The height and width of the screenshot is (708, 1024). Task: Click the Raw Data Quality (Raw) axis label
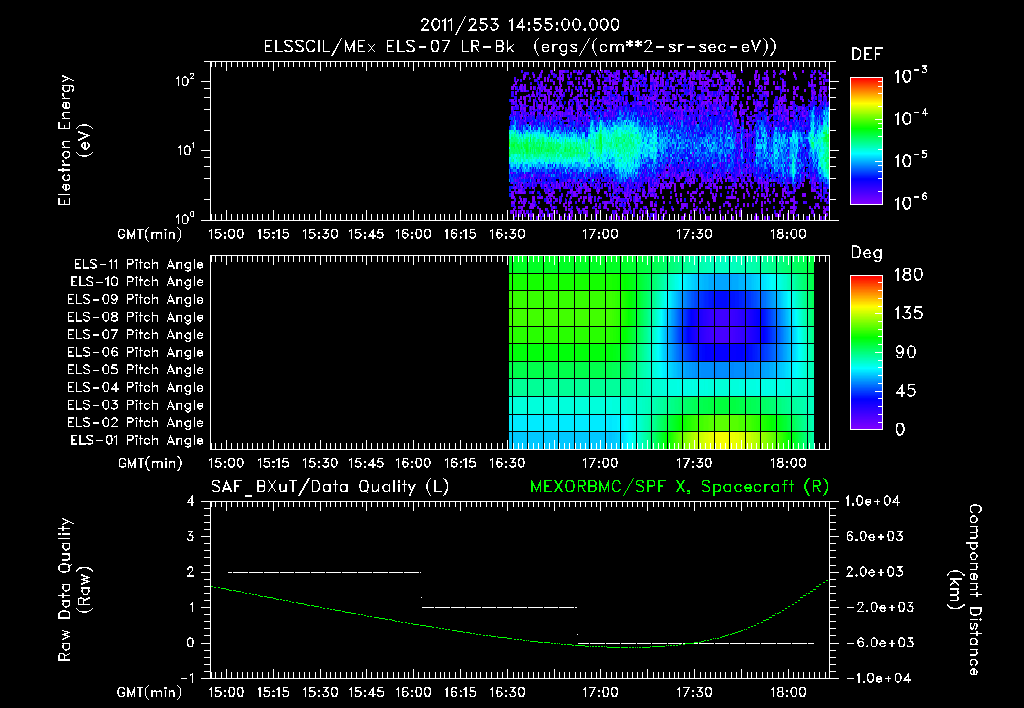(74, 589)
